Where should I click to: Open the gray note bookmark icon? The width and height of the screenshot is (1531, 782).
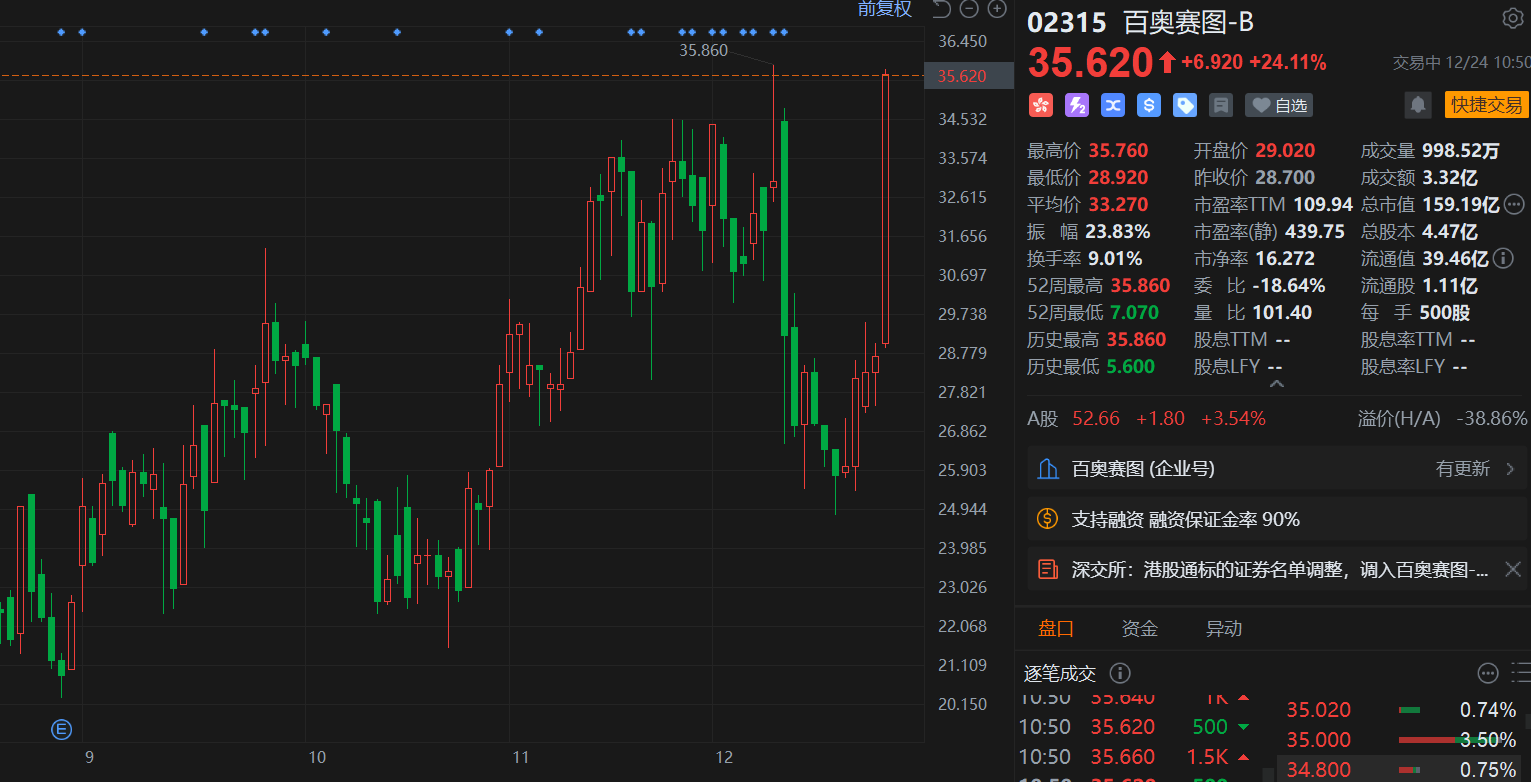[1220, 105]
